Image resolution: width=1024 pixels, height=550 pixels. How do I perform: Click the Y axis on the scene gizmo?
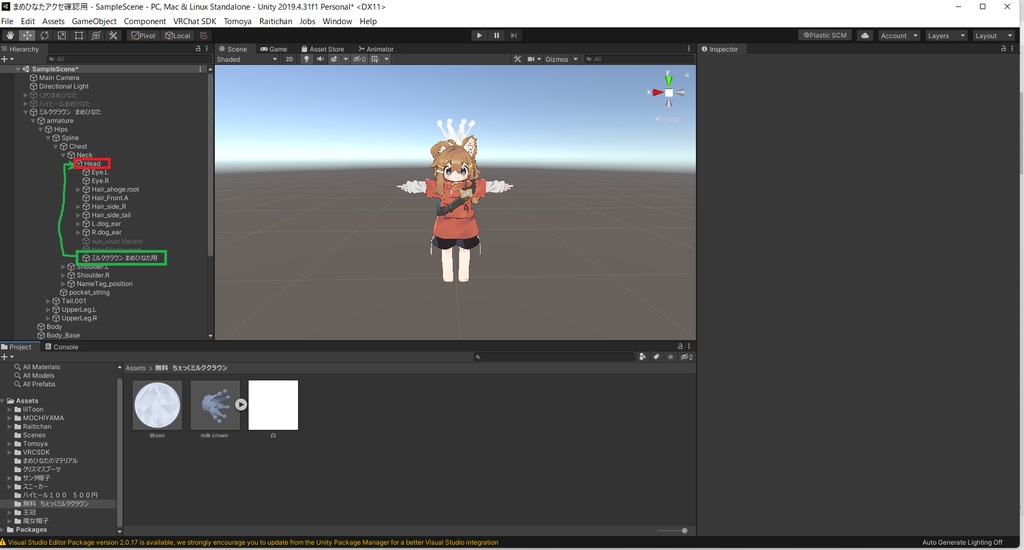coord(668,79)
